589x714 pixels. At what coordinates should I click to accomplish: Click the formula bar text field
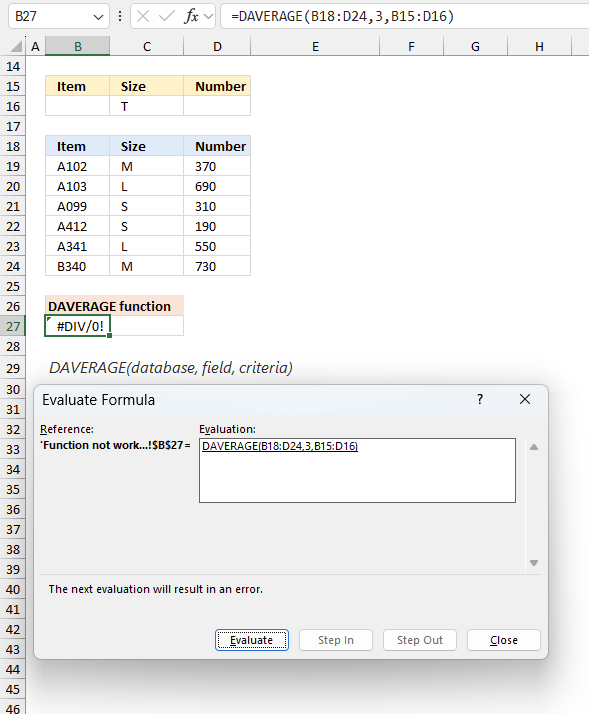405,16
